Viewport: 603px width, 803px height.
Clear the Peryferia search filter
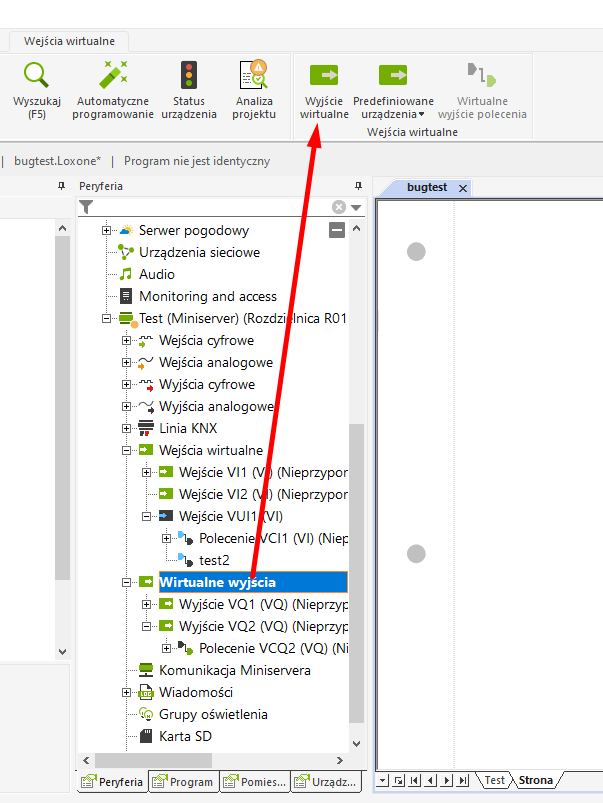(338, 207)
